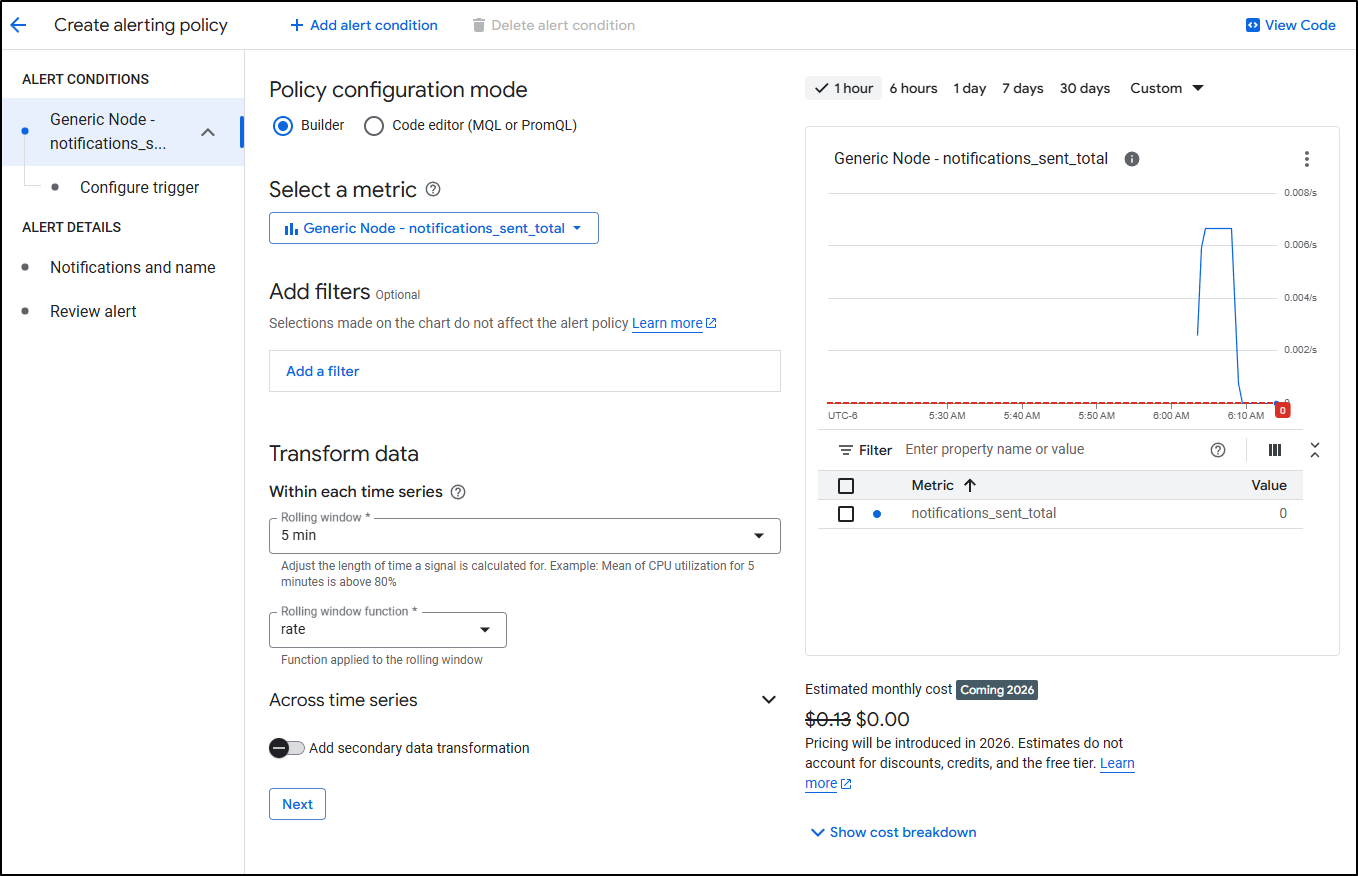Image resolution: width=1358 pixels, height=876 pixels.
Task: Expand the Across time series section
Action: pyautogui.click(x=768, y=700)
